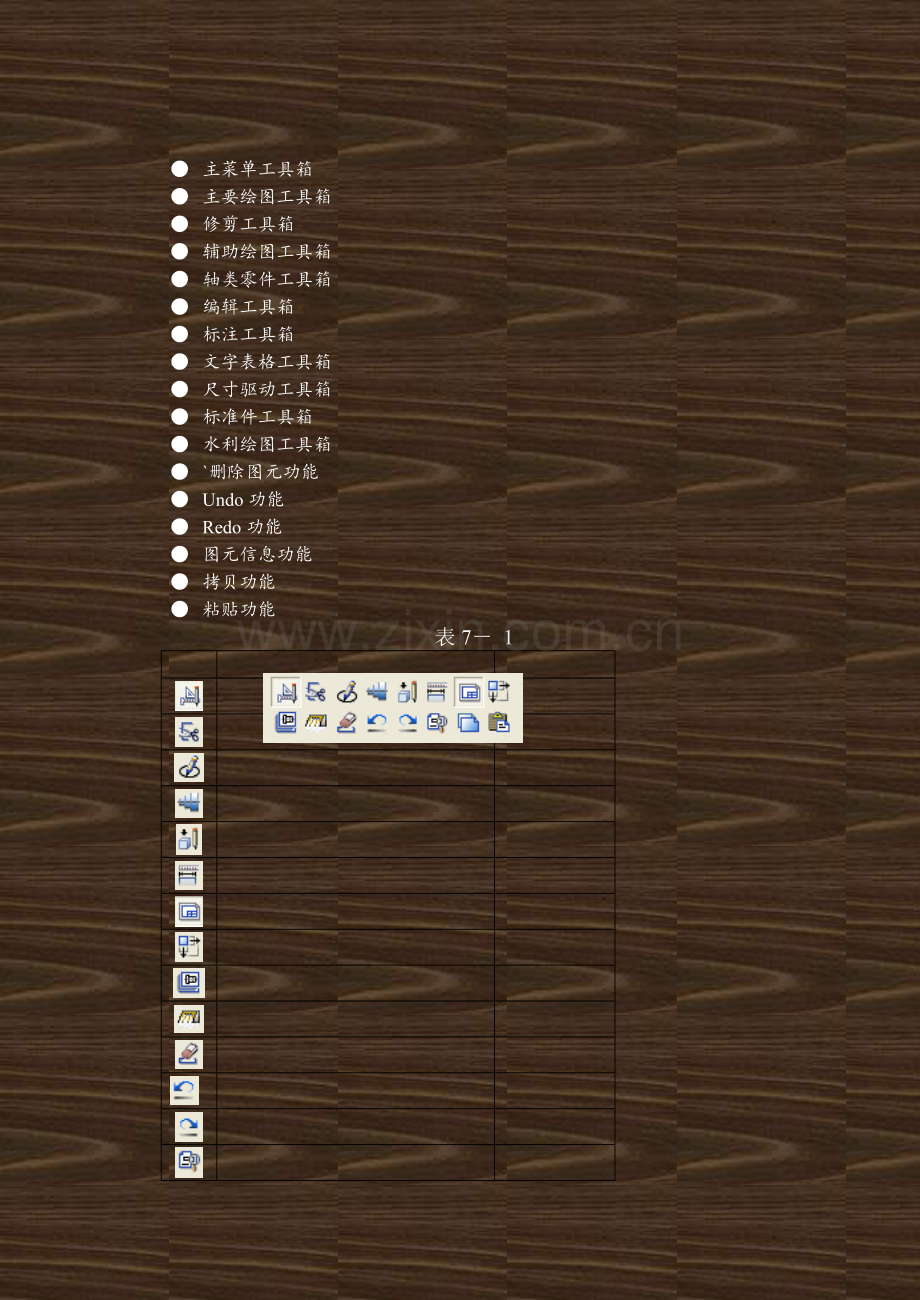Click the standard parts frame icon
Screen dimensions: 920x1300
click(287, 722)
